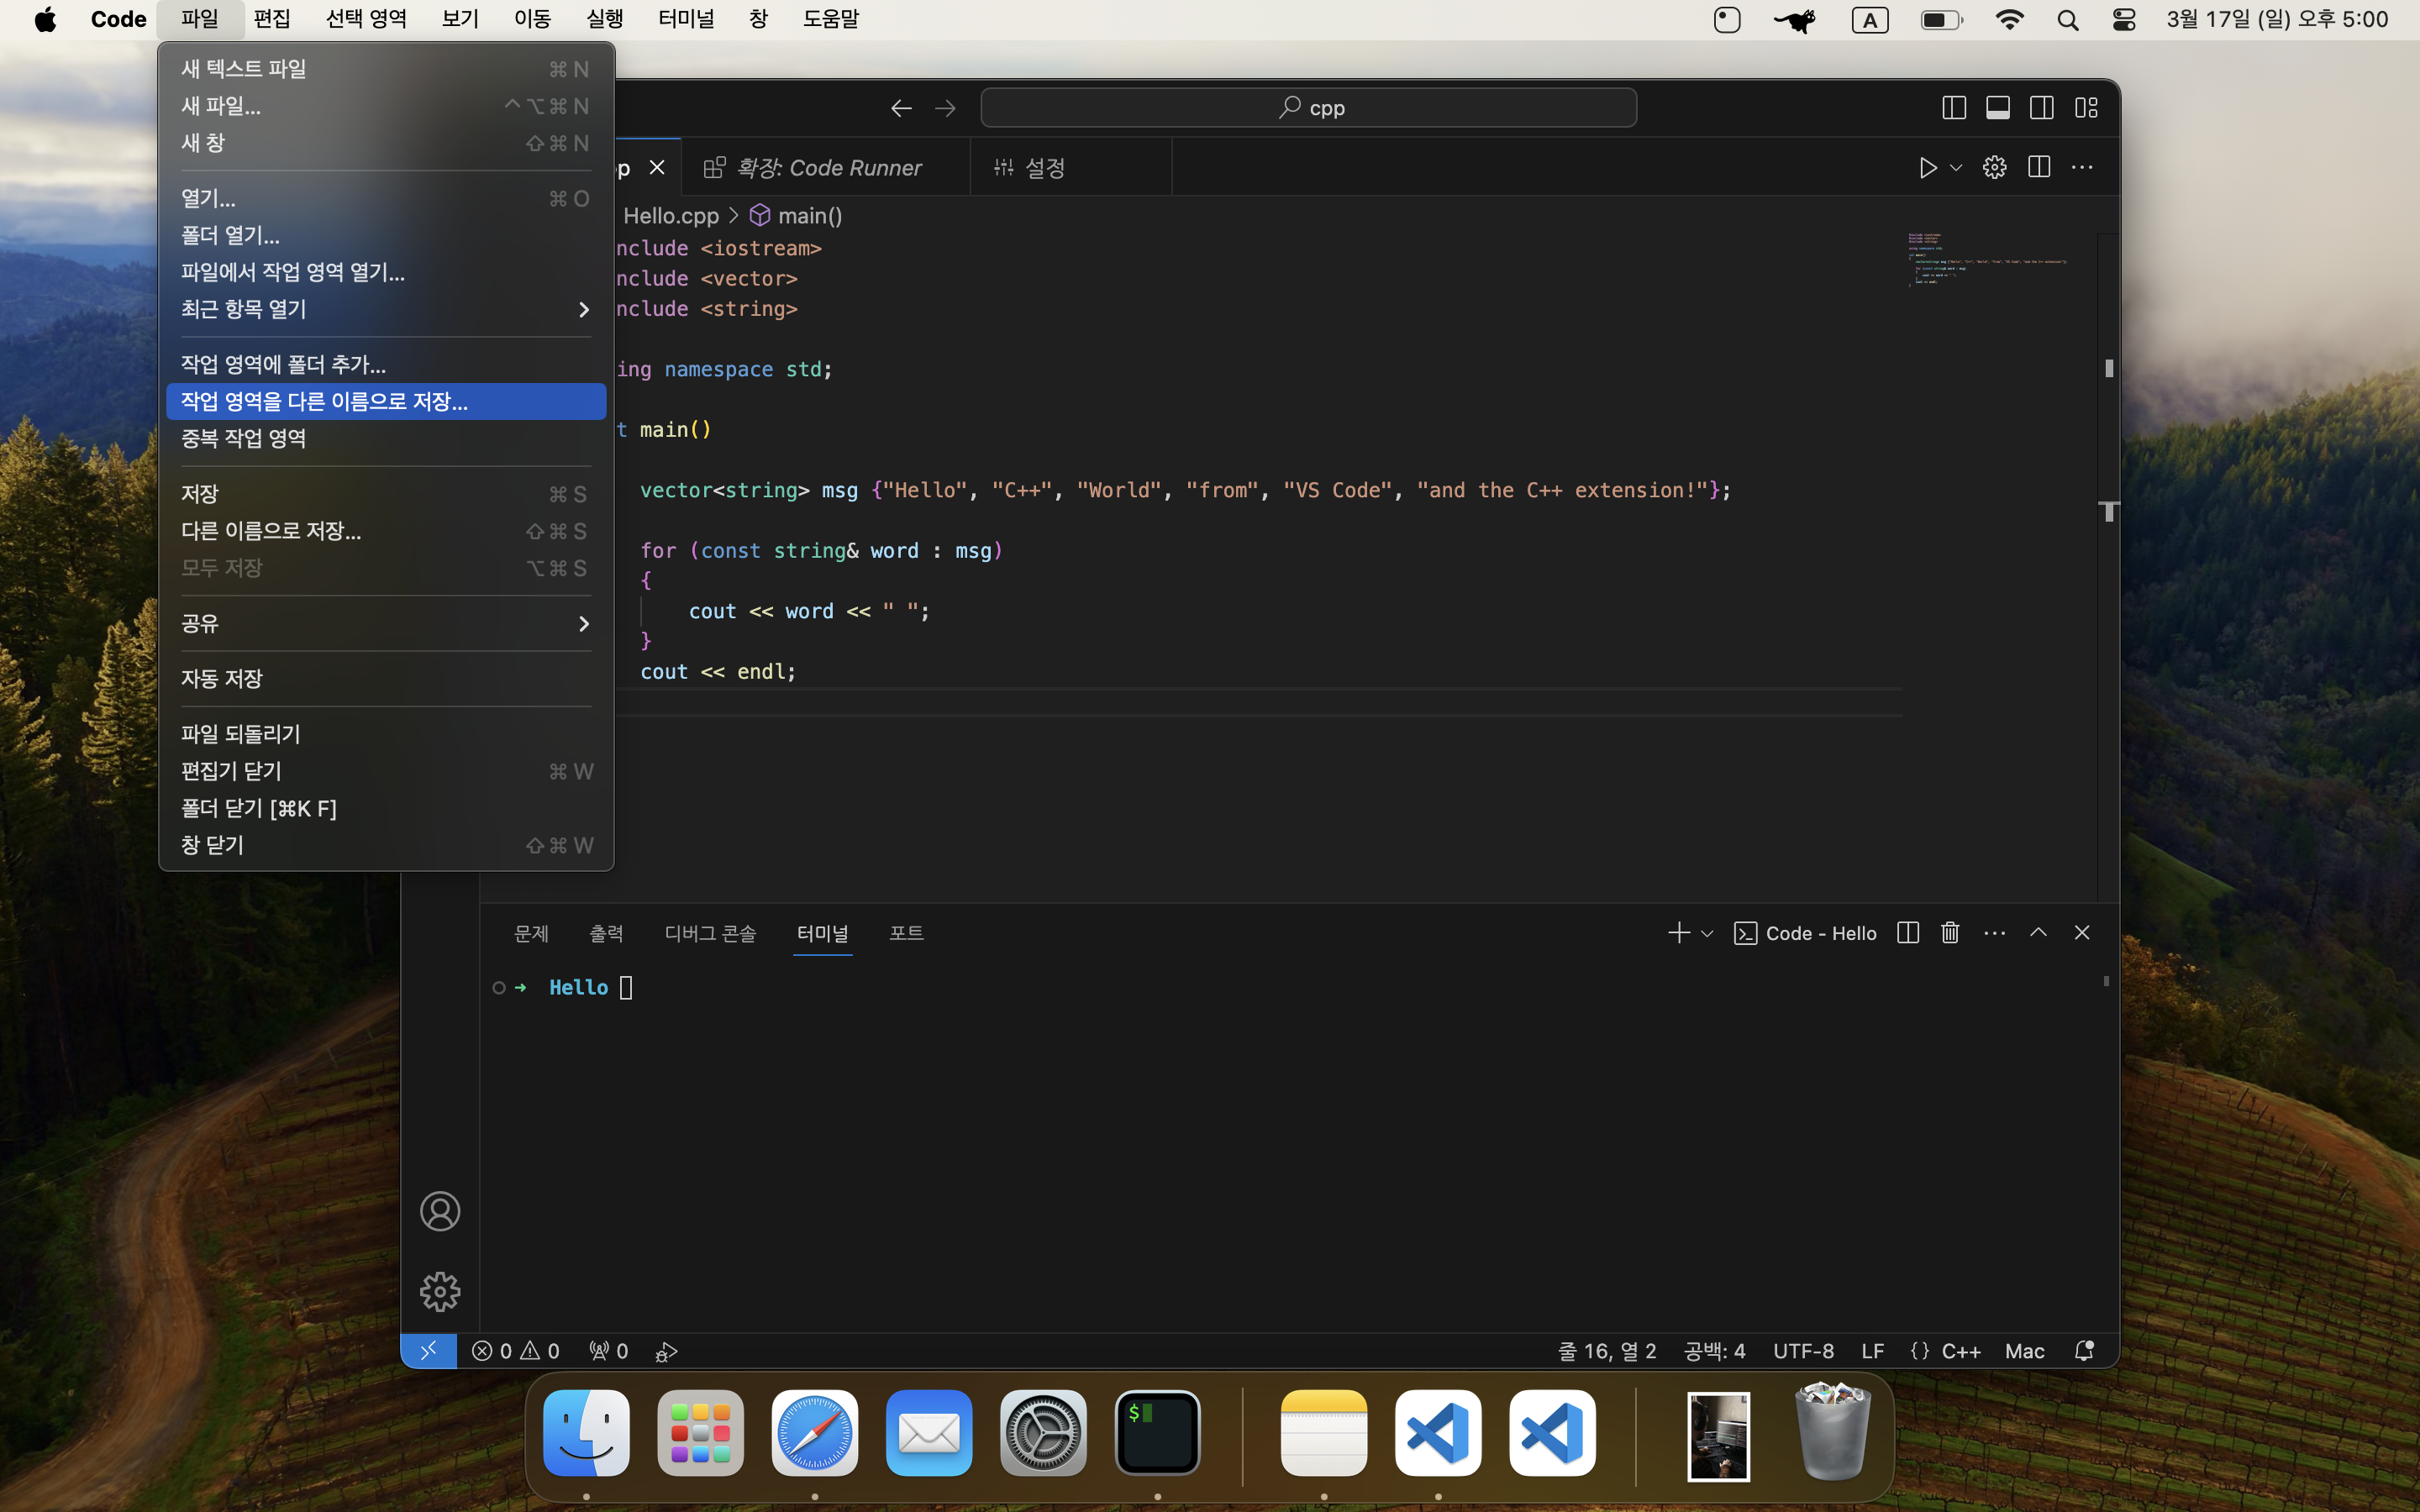2420x1512 pixels.
Task: Open the run button dropdown arrow
Action: click(1956, 167)
